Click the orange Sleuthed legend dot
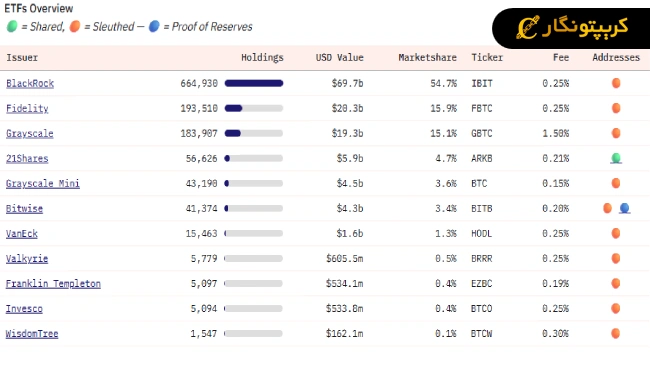Image resolution: width=650 pixels, height=365 pixels. coord(75,27)
